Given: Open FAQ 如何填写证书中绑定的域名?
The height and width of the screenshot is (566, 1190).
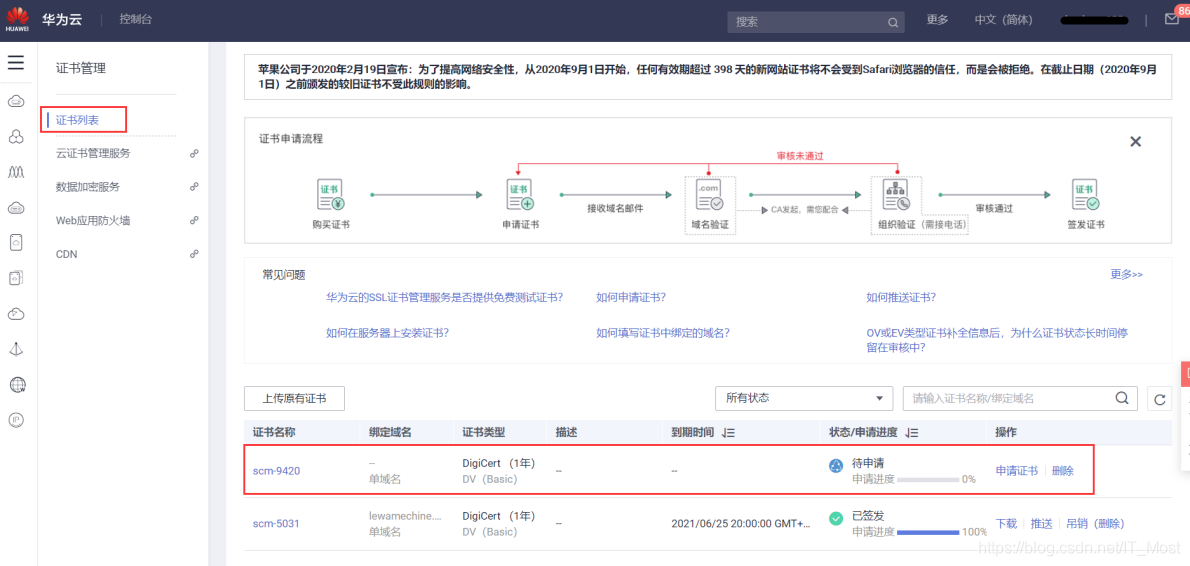Looking at the screenshot, I should point(663,332).
